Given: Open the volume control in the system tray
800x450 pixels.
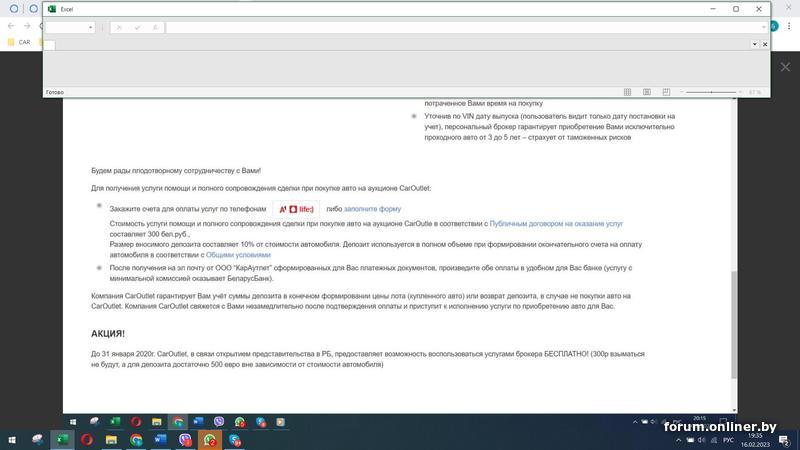Looking at the screenshot, I should (702, 440).
